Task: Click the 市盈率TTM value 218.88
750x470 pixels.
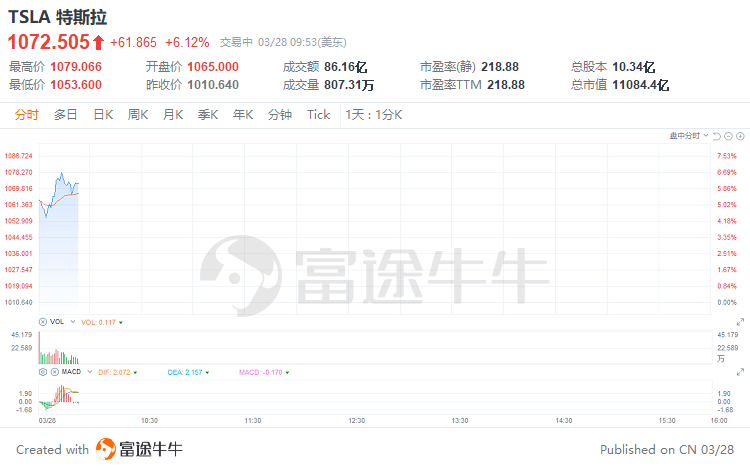Action: pyautogui.click(x=506, y=85)
